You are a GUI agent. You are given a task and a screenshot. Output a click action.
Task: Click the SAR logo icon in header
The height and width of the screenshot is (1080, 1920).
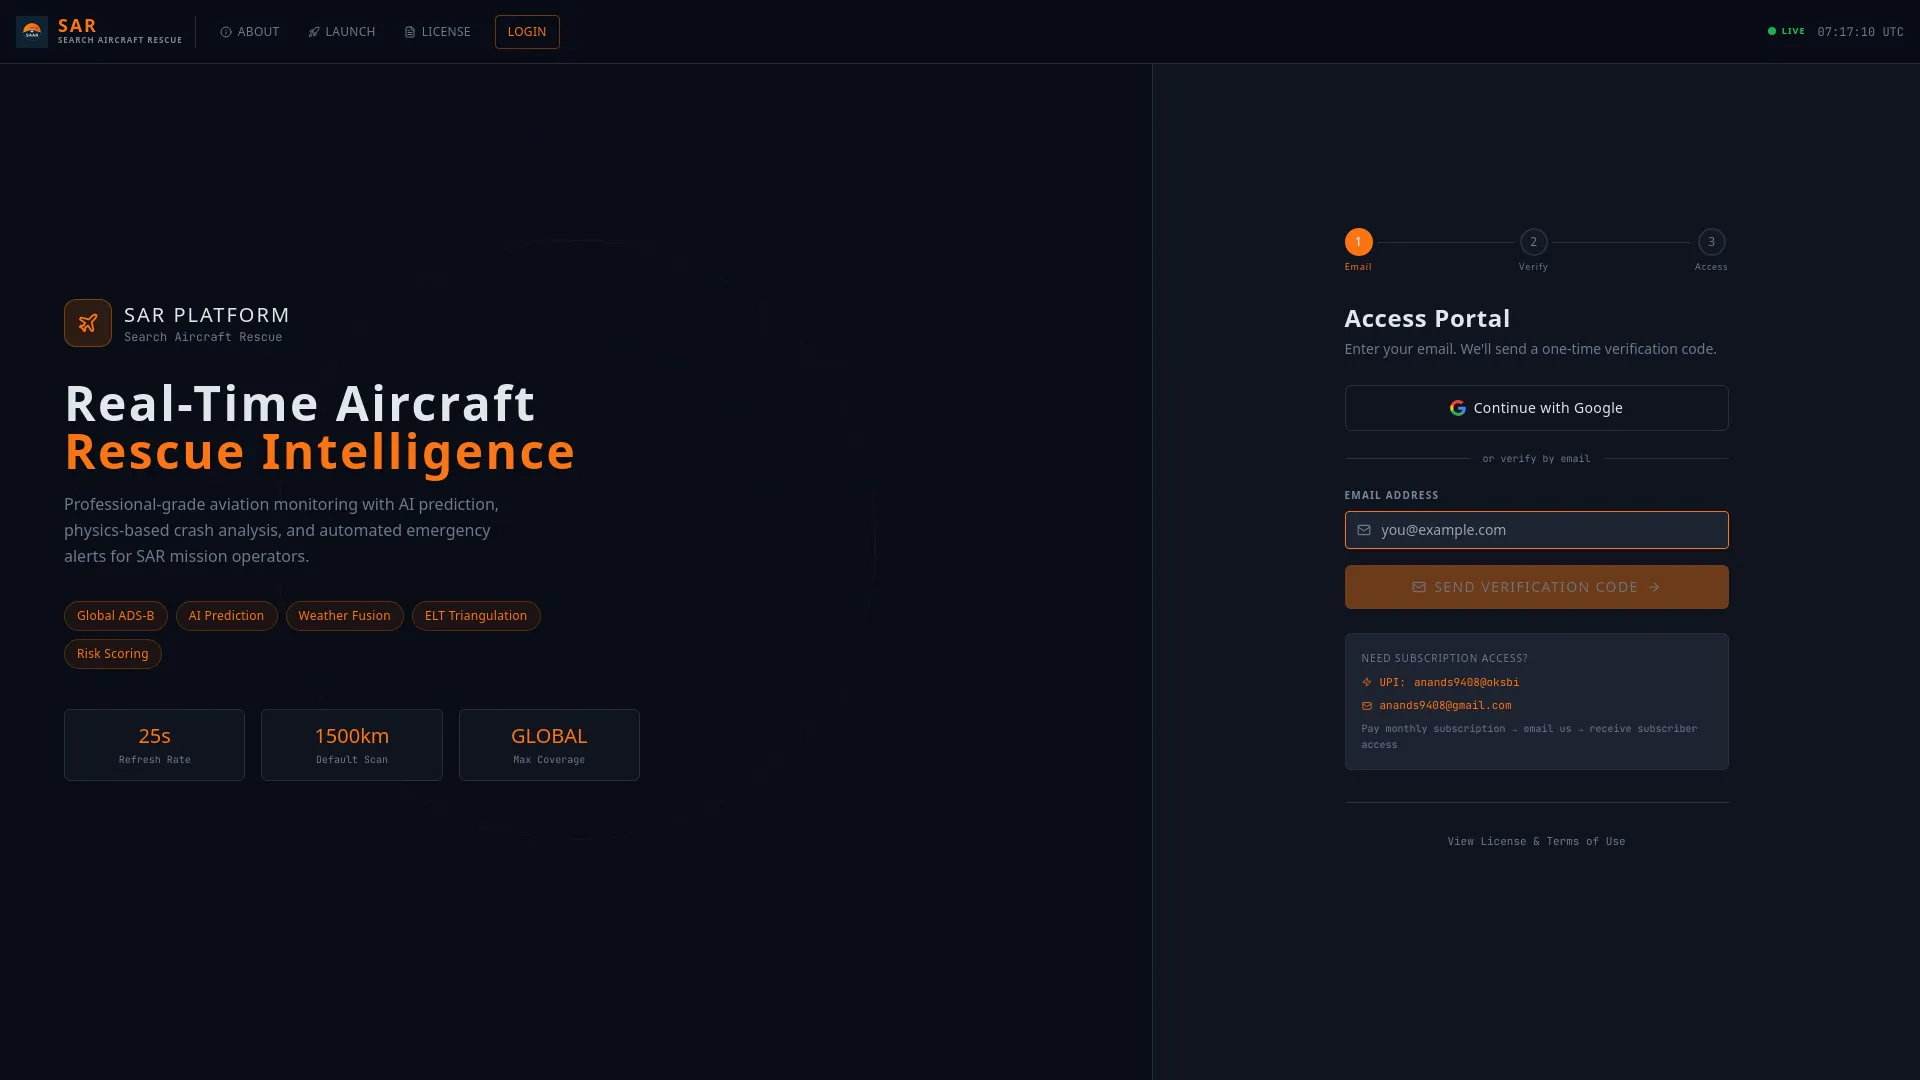click(32, 32)
